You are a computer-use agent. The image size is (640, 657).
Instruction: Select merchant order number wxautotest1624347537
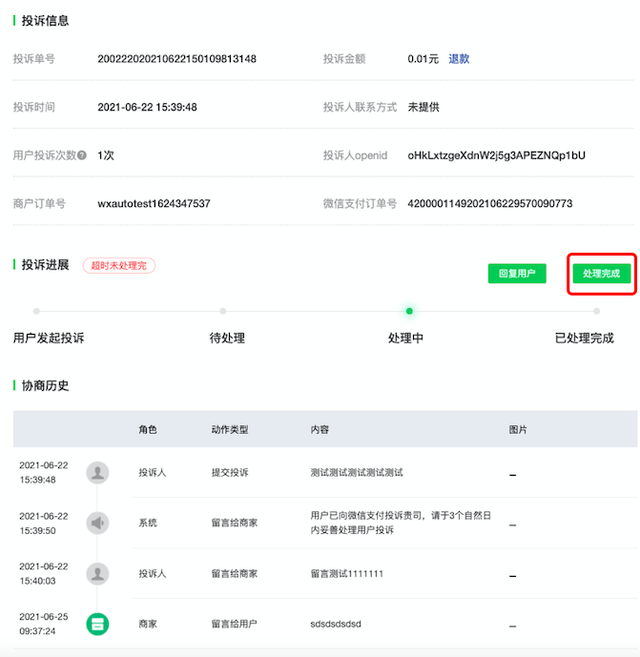click(x=154, y=204)
